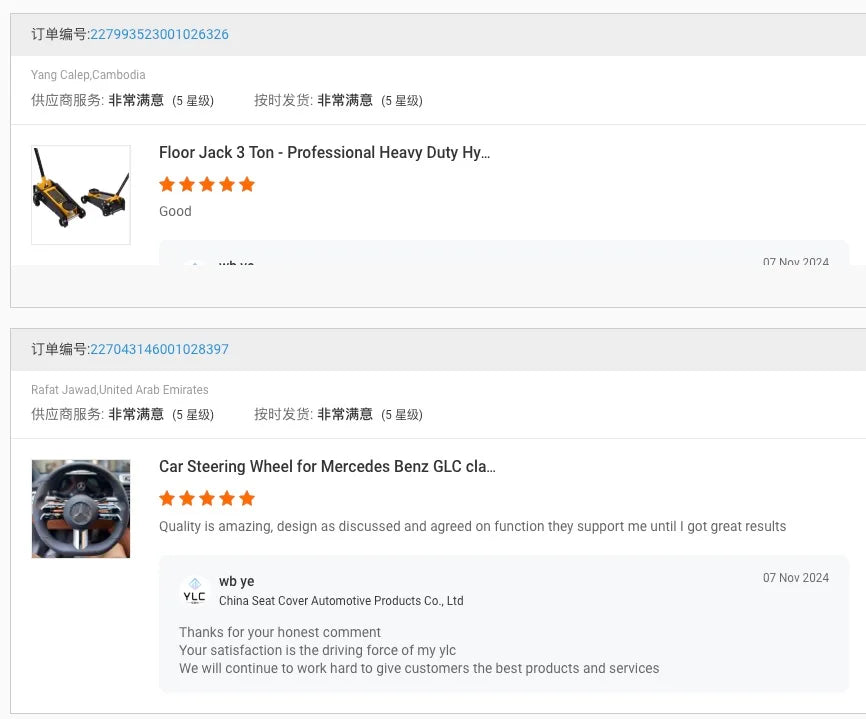The width and height of the screenshot is (866, 719).
Task: Click reviewer Rafat Jawad, United Arab Emirates
Action: [x=120, y=390]
